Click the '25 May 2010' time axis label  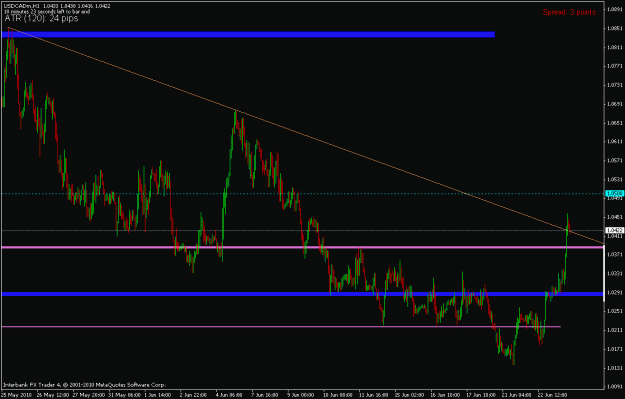tap(16, 395)
